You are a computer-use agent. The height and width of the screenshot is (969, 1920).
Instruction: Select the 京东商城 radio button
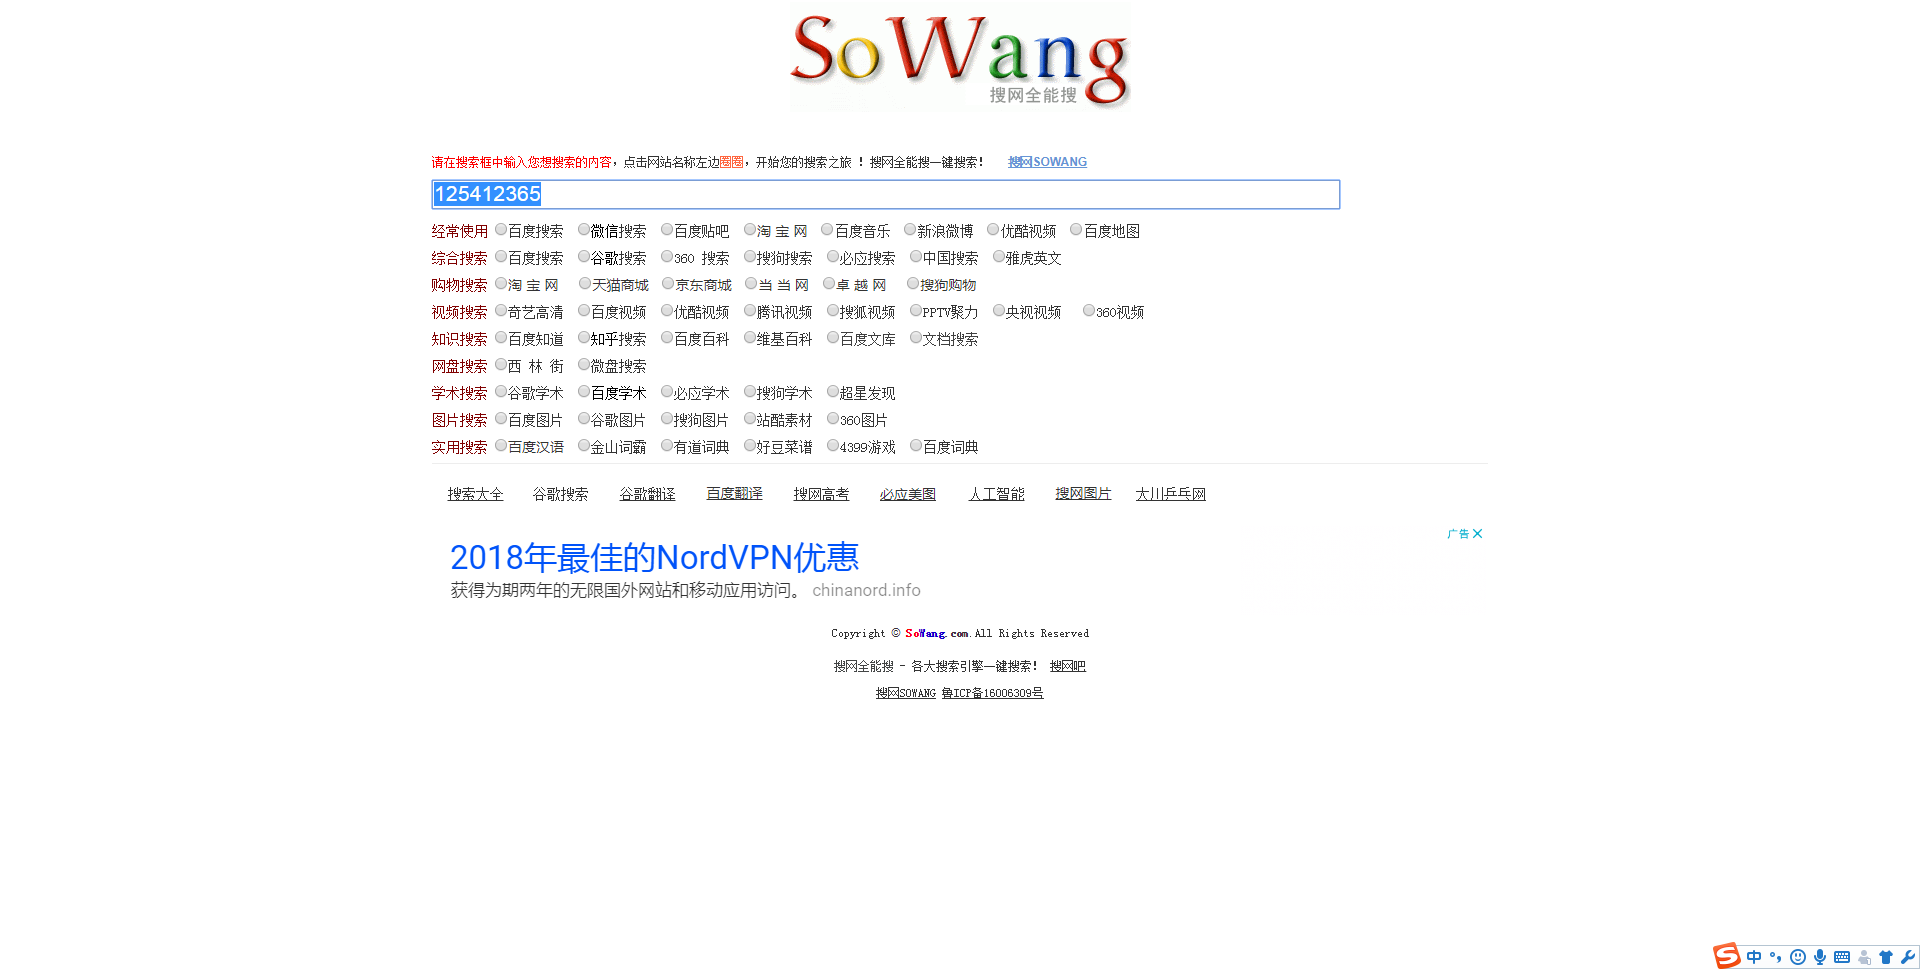(668, 284)
